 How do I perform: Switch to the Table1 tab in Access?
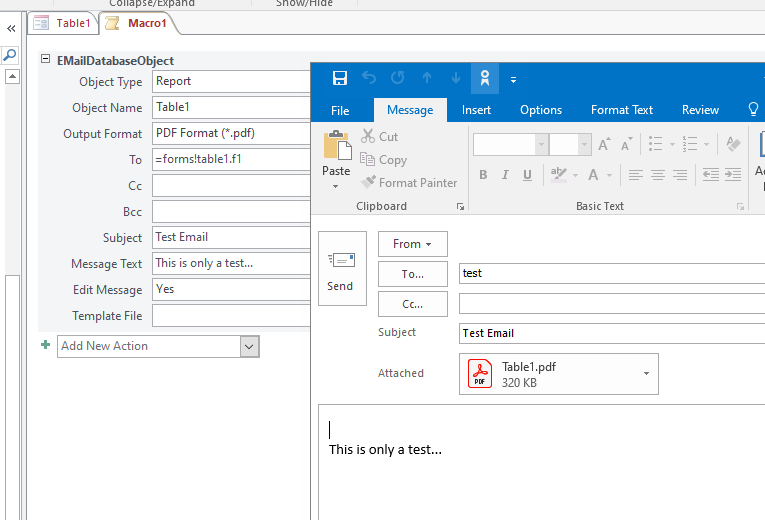pos(62,23)
